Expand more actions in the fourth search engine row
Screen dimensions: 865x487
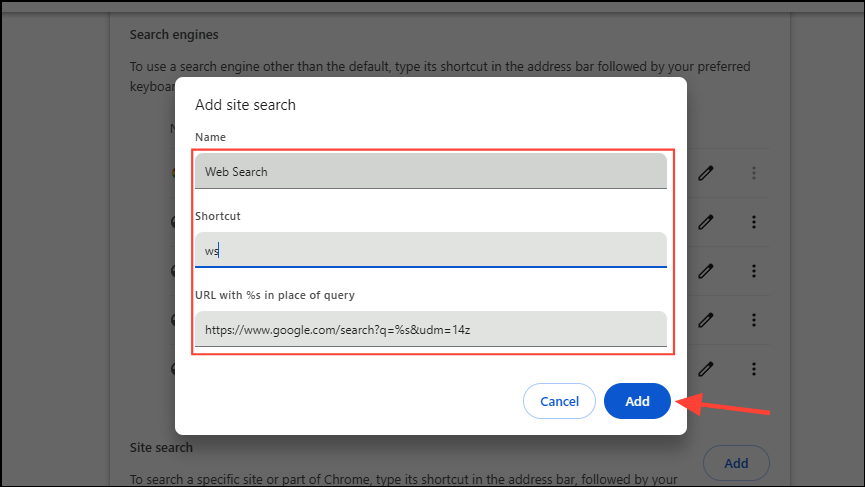pos(754,319)
